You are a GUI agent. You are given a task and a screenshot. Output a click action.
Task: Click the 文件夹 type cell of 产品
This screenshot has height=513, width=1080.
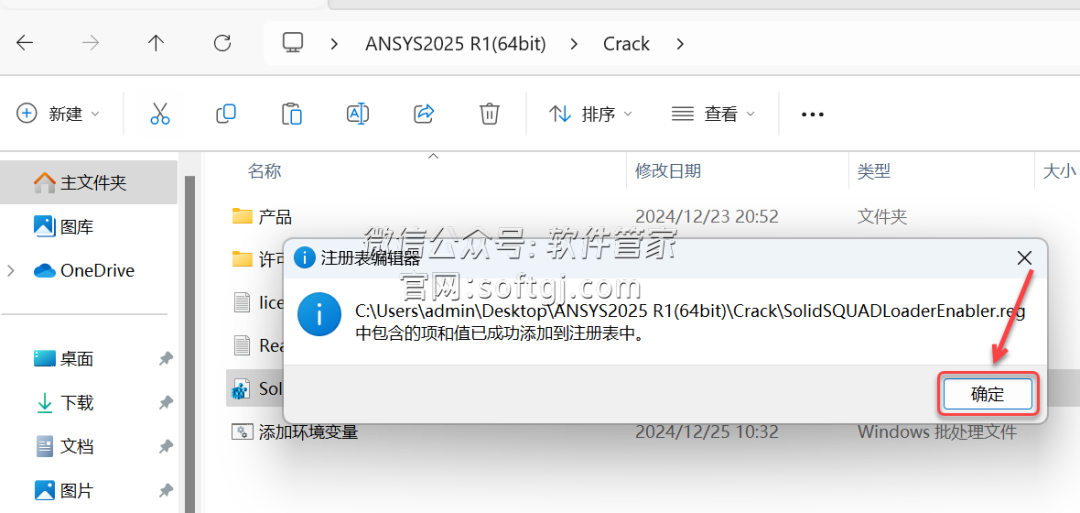(x=882, y=217)
